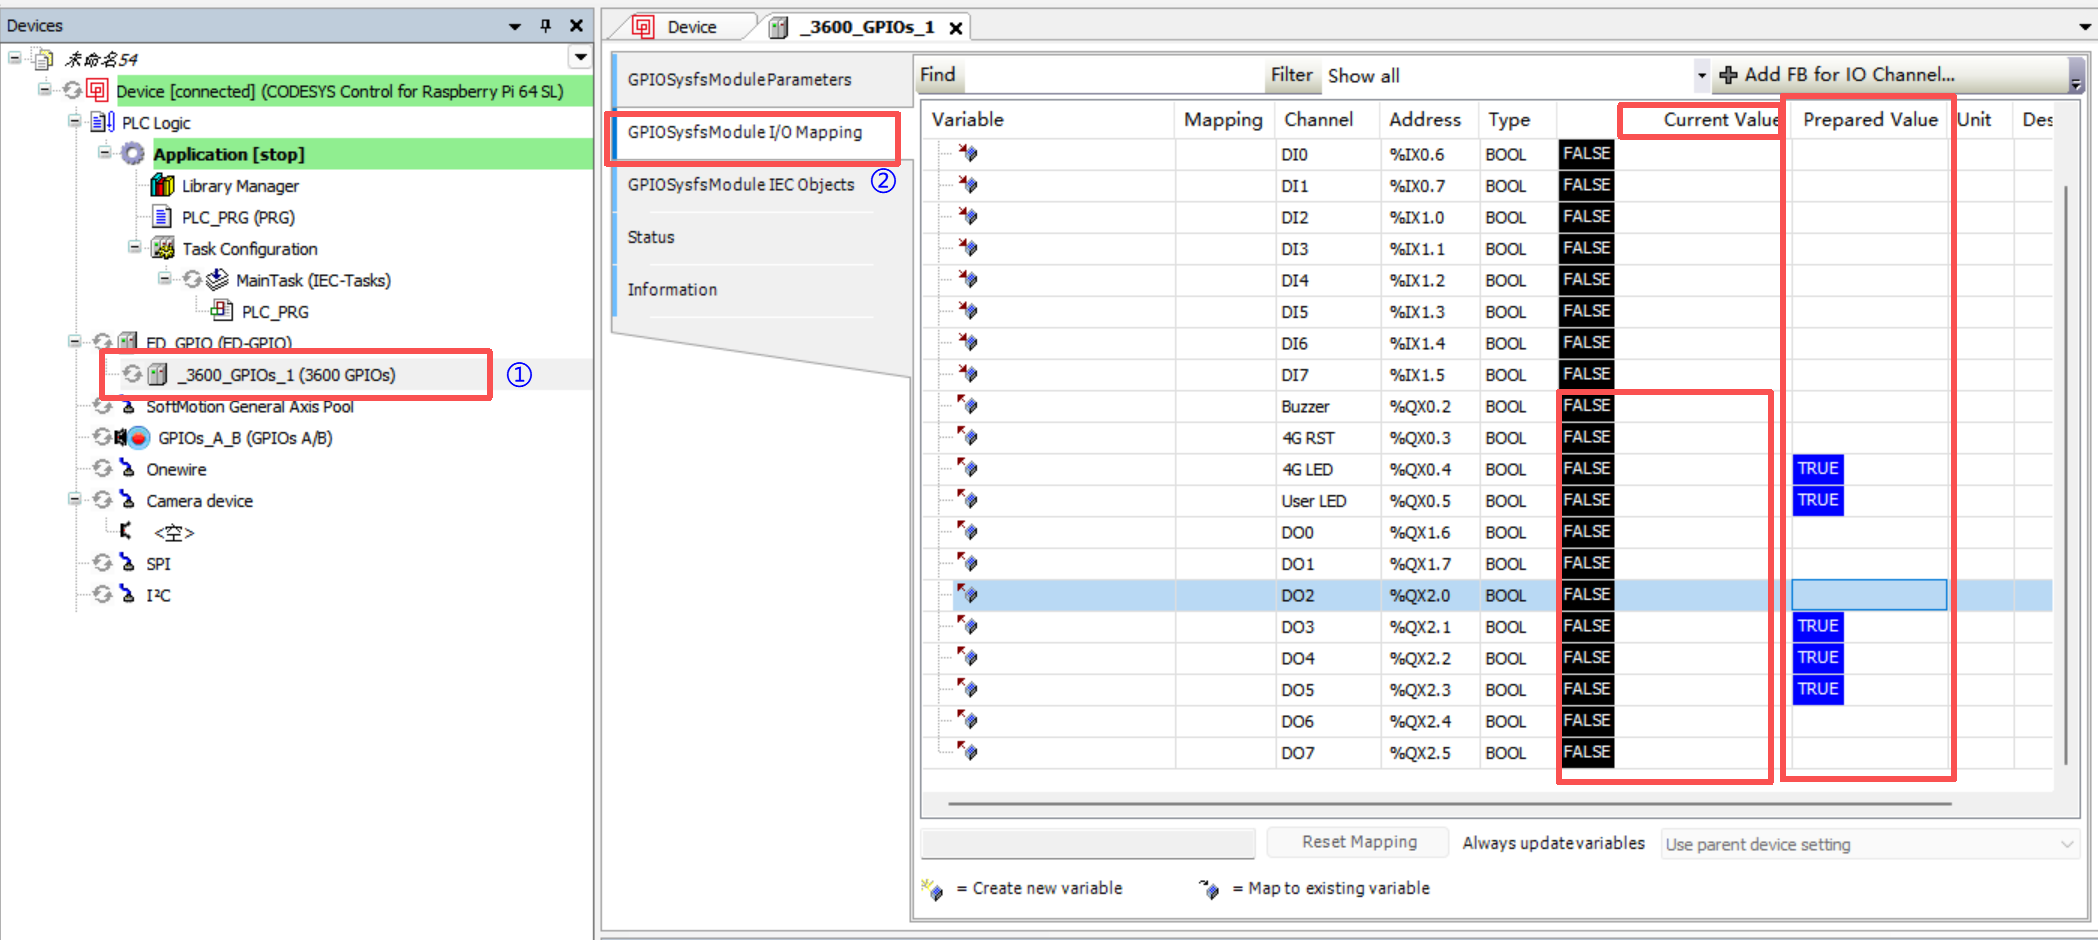
Task: Click the Device tab's red device icon
Action: click(x=643, y=27)
